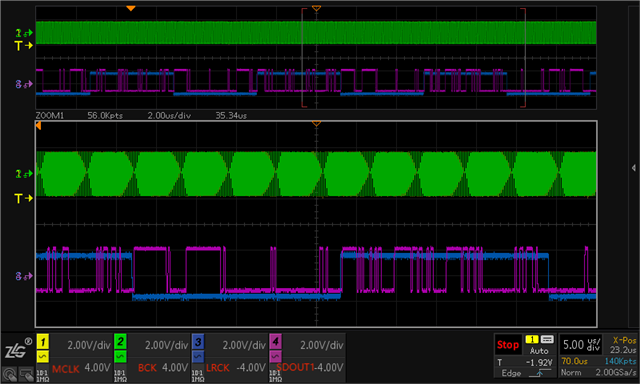640x384 pixels.
Task: Click the LRCK channel label
Action: point(218,368)
